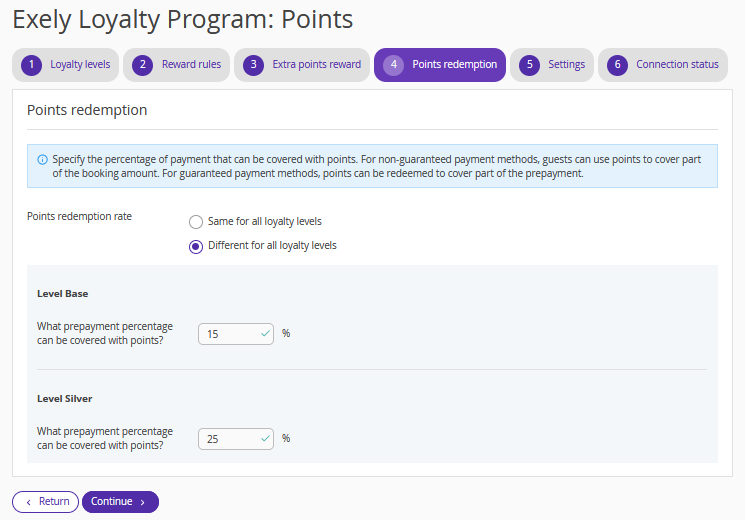745x520 pixels.
Task: Focus the Level Base percentage input
Action: (x=236, y=334)
